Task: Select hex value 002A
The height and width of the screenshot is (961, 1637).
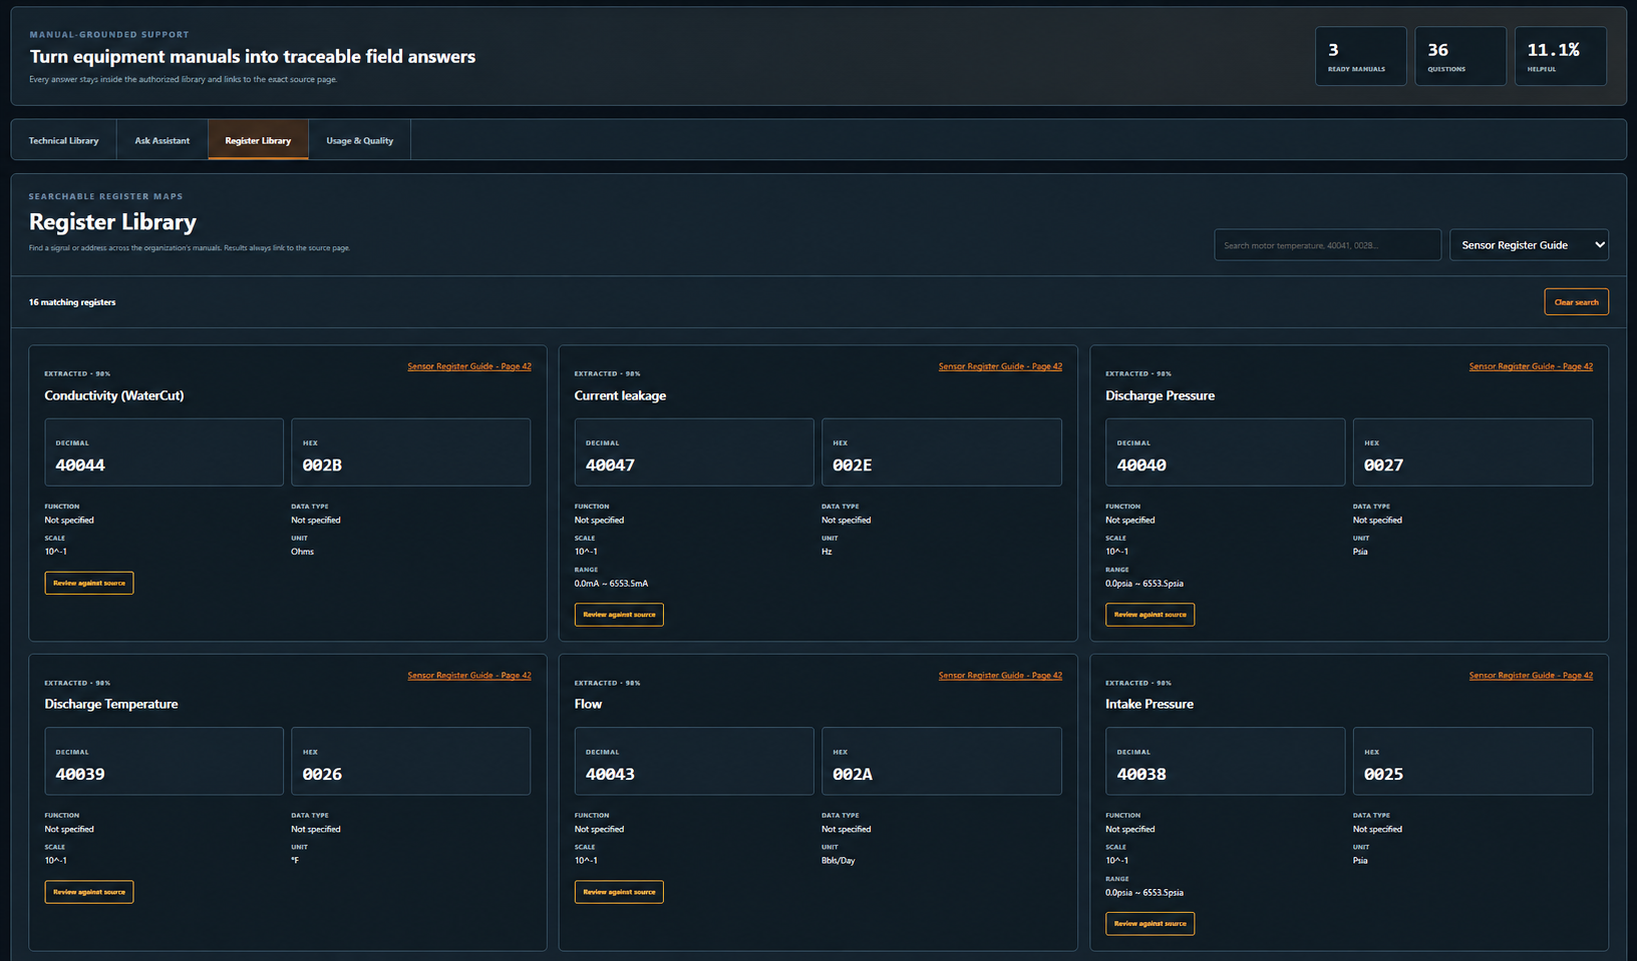Action: click(852, 774)
